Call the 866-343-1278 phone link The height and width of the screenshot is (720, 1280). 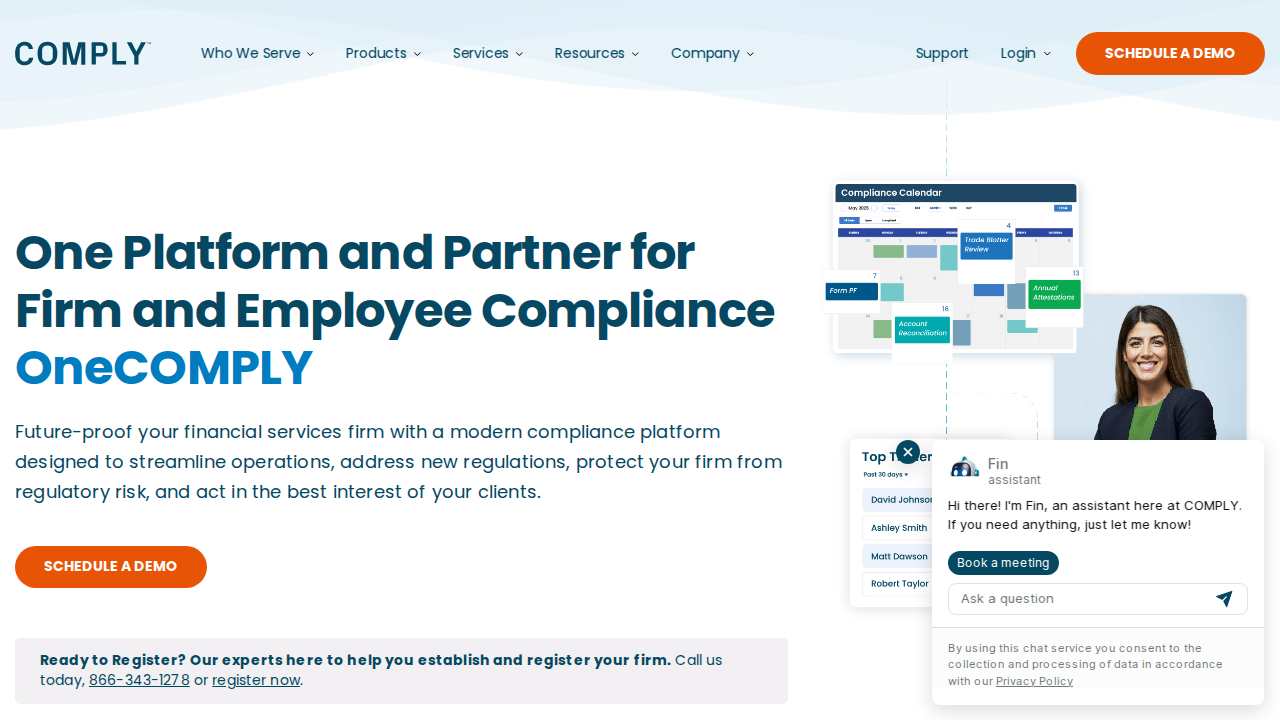139,680
